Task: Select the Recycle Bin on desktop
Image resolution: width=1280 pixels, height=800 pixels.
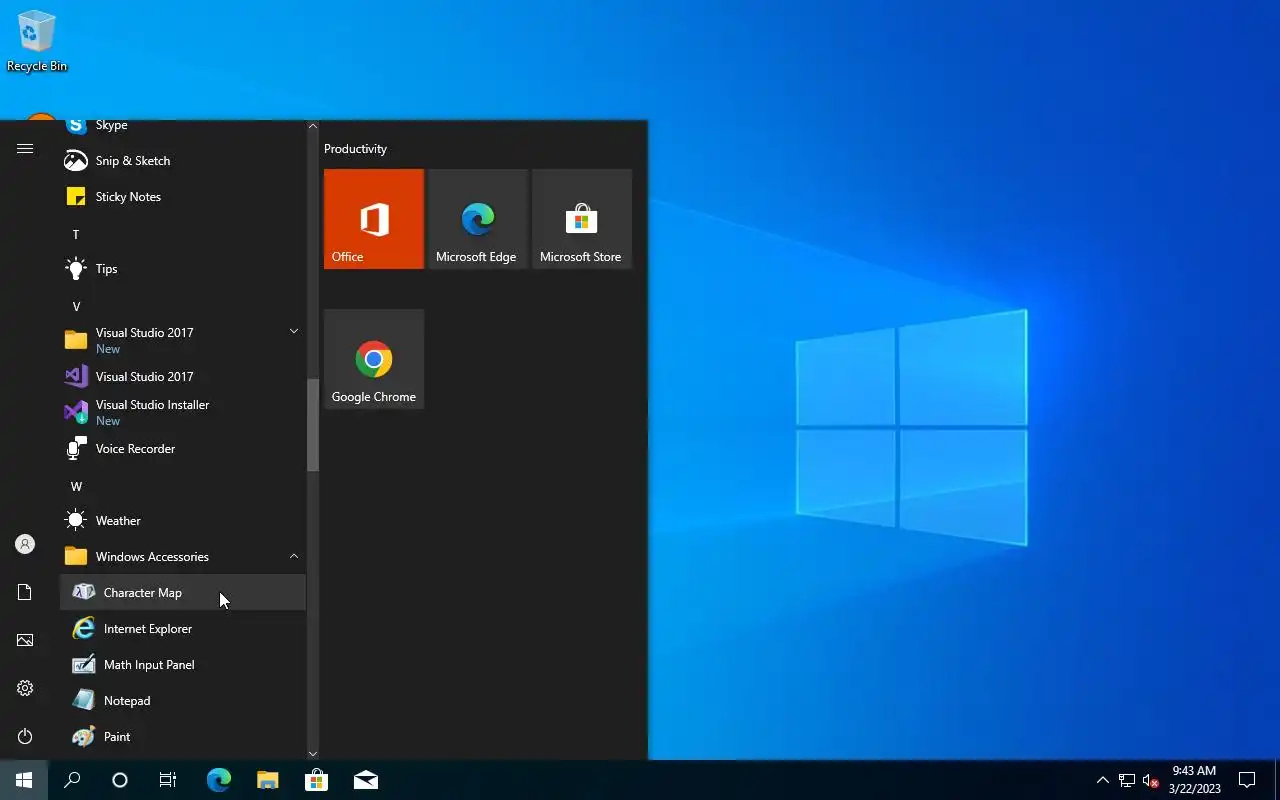Action: [37, 42]
